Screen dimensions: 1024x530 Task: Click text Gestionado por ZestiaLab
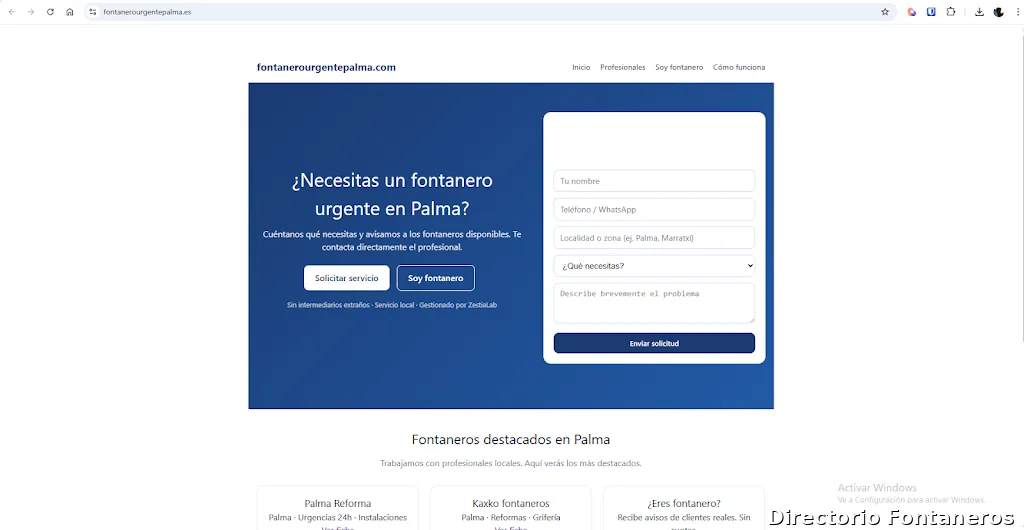point(458,305)
